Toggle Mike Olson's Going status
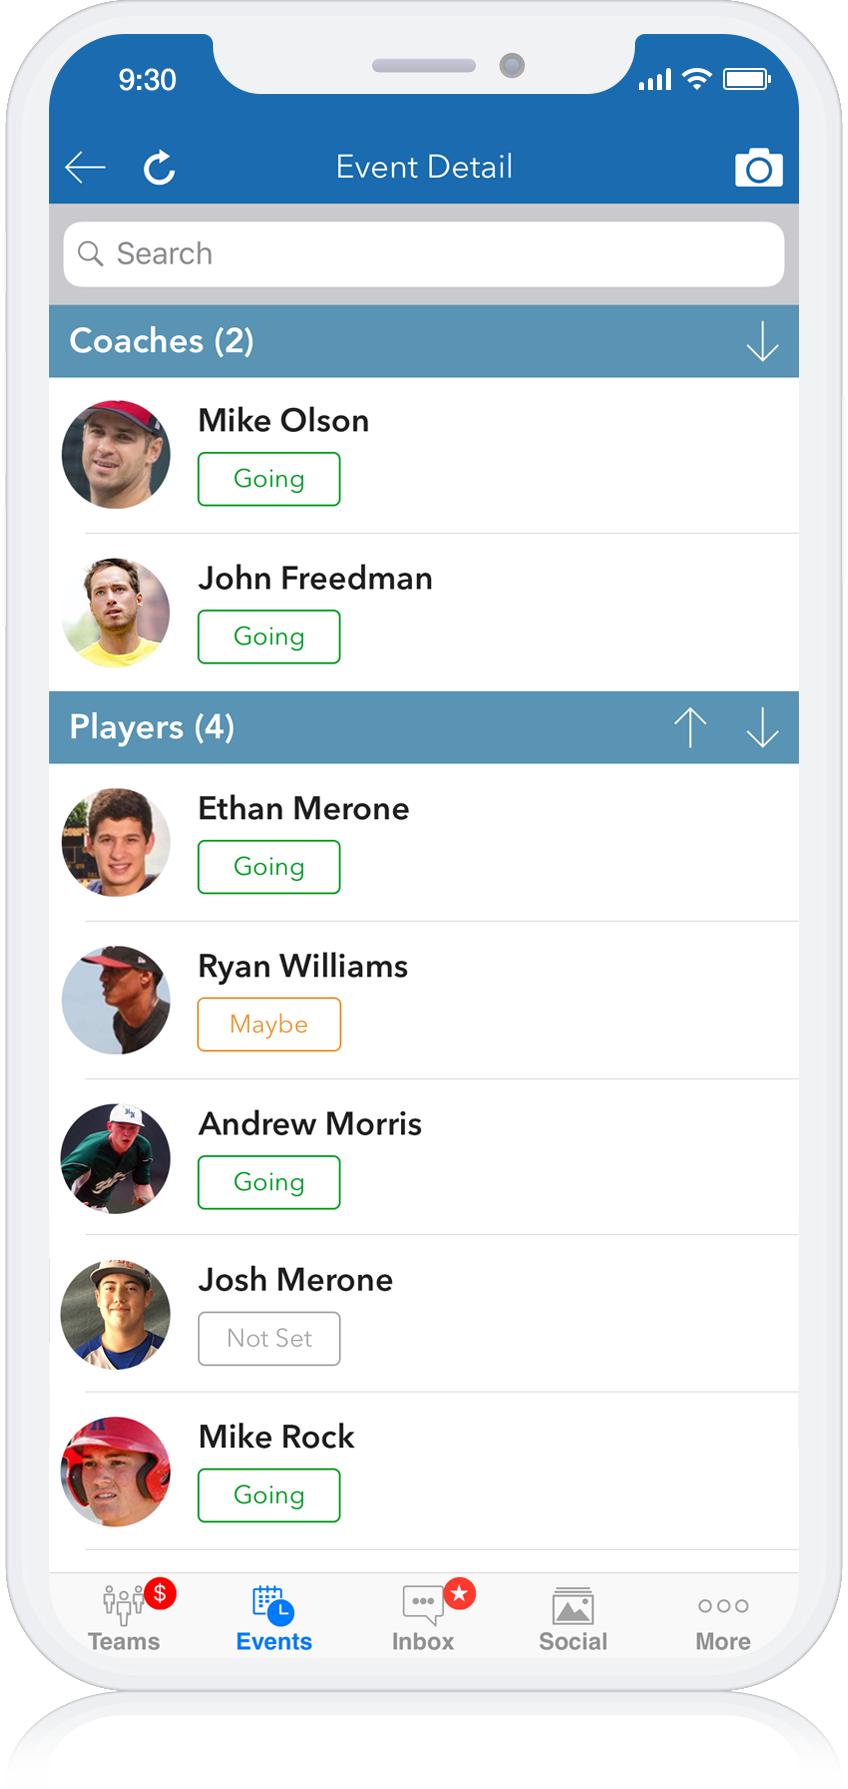Viewport: 848px width, 1789px height. point(269,479)
